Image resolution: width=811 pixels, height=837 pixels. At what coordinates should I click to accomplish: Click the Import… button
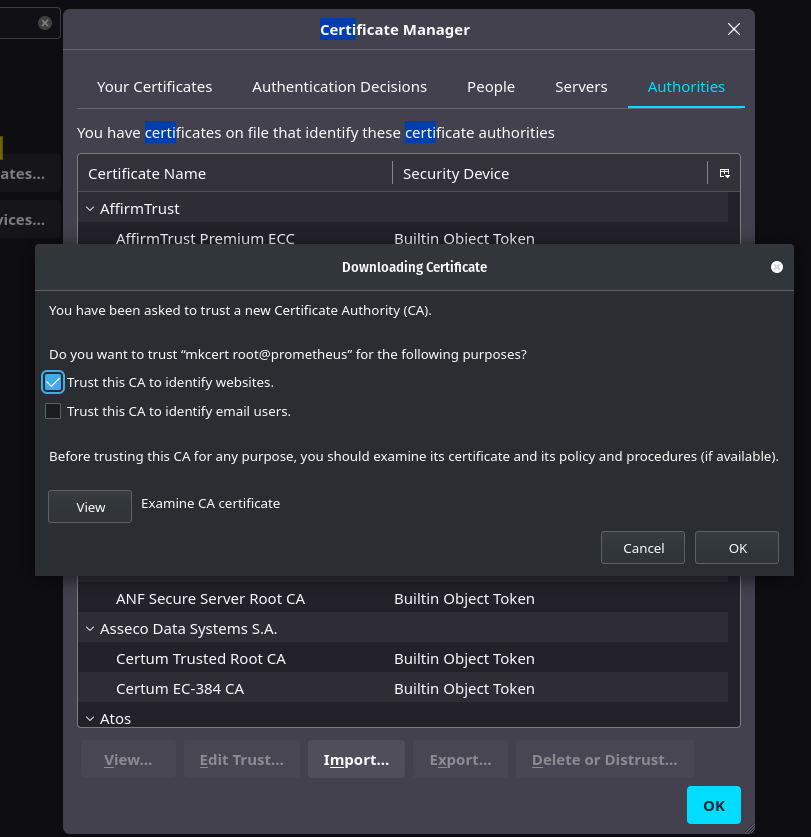click(x=356, y=759)
